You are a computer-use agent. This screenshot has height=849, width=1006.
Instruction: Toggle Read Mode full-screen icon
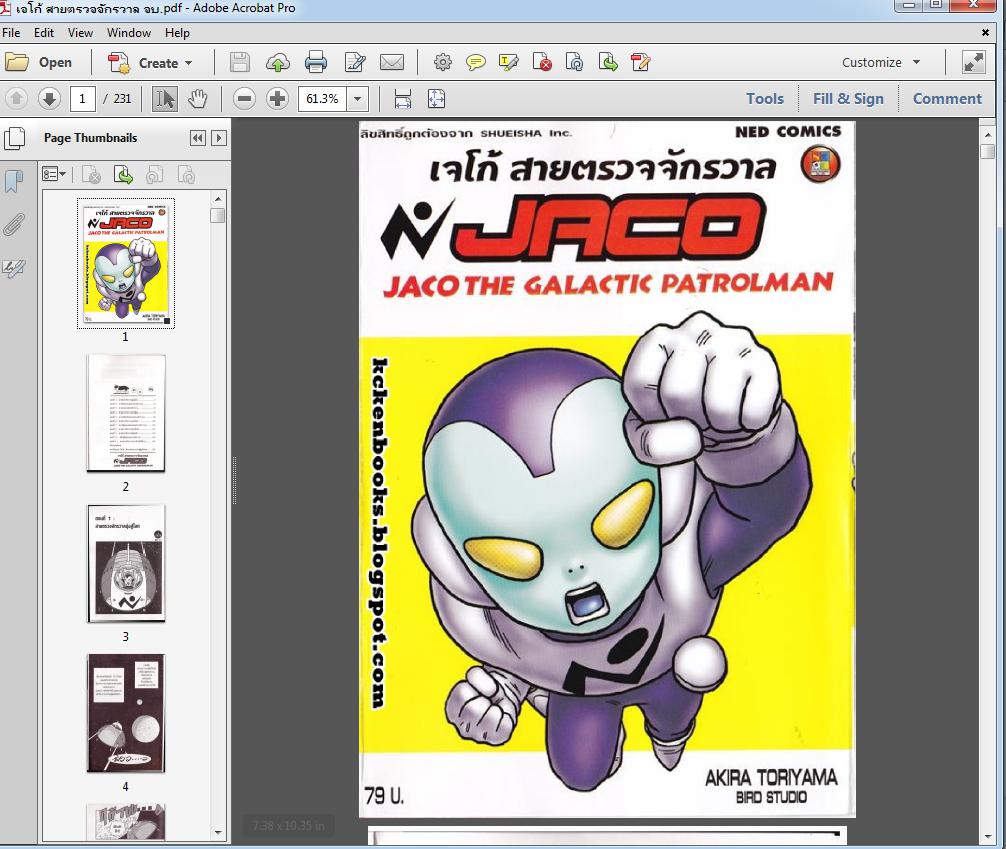(x=974, y=62)
